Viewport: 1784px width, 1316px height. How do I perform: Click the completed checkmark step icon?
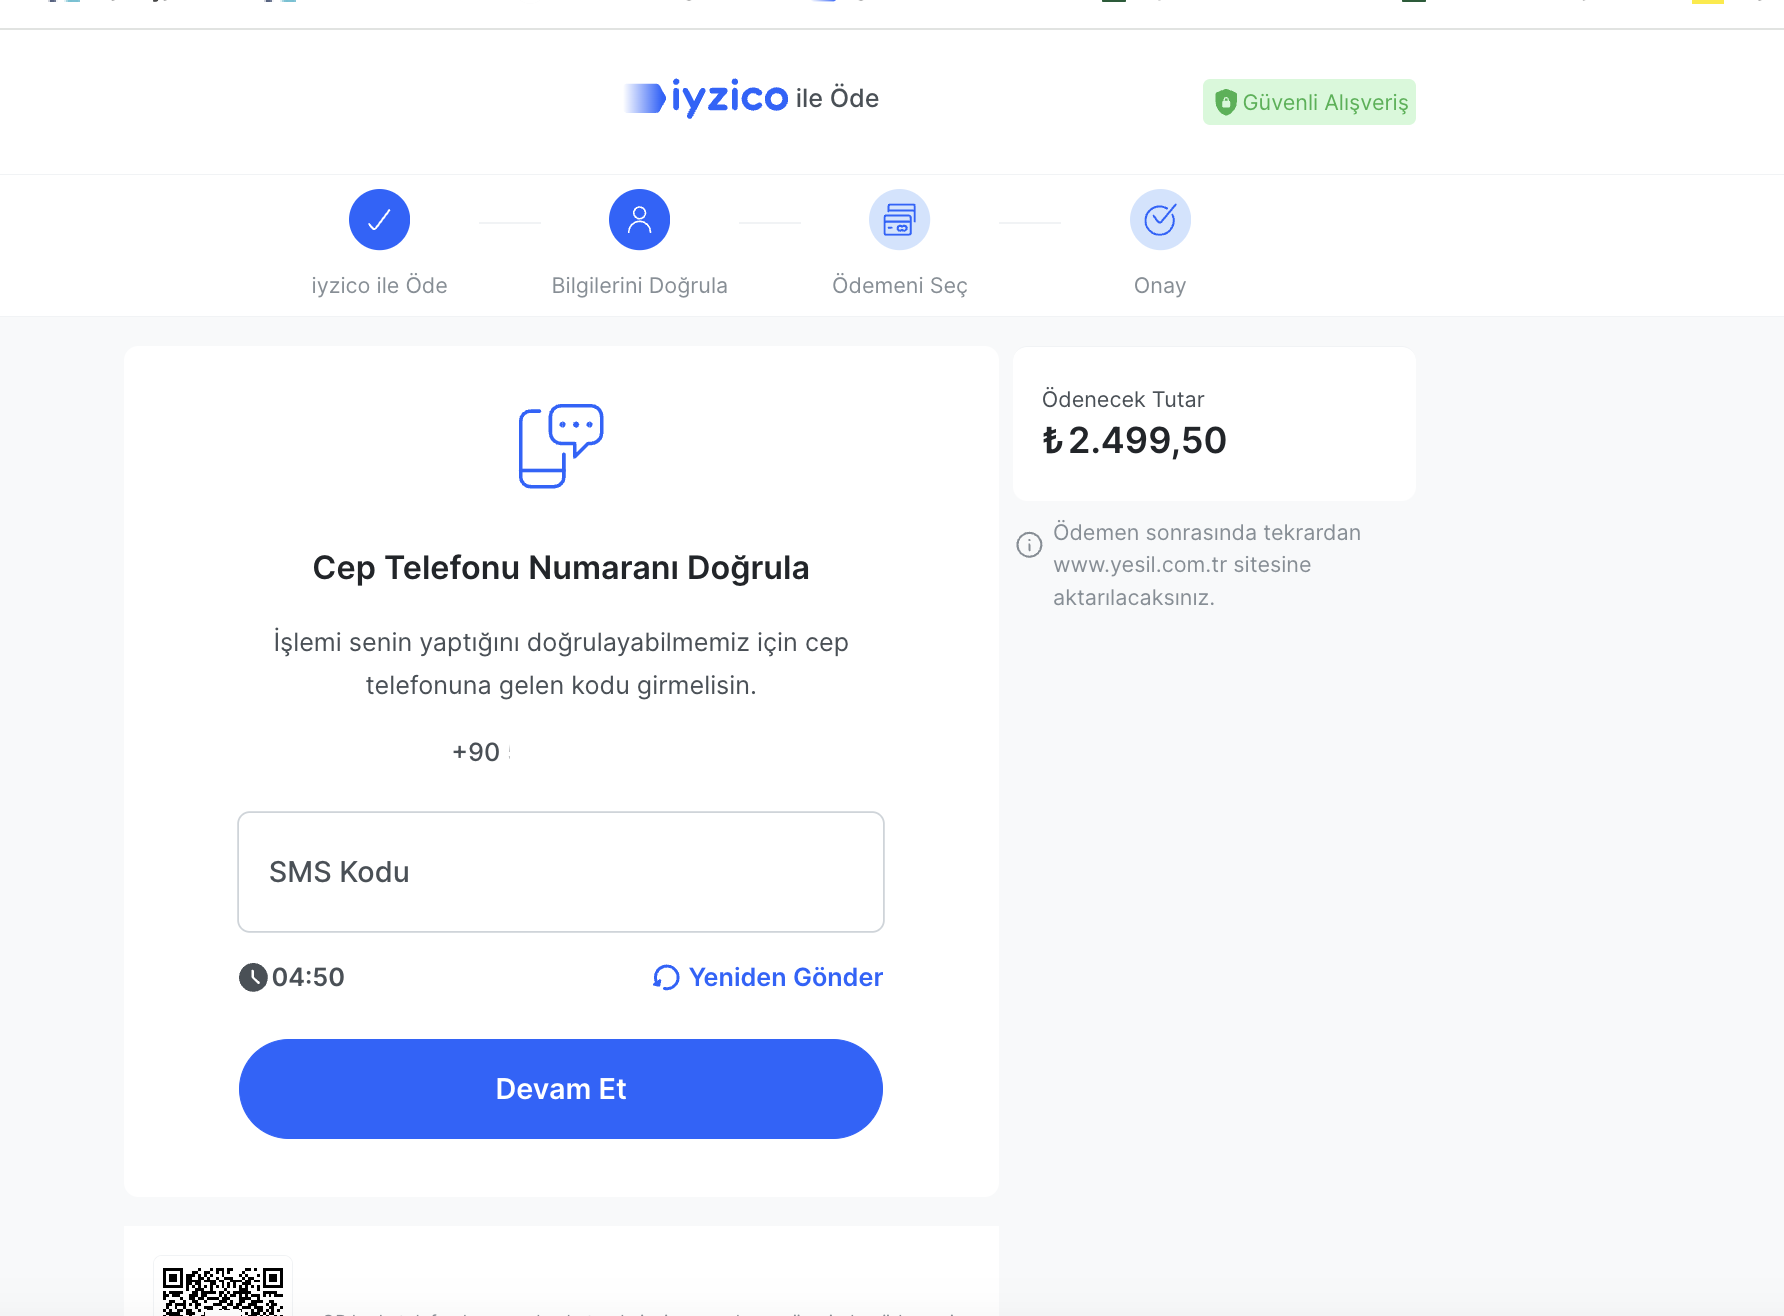tap(379, 220)
